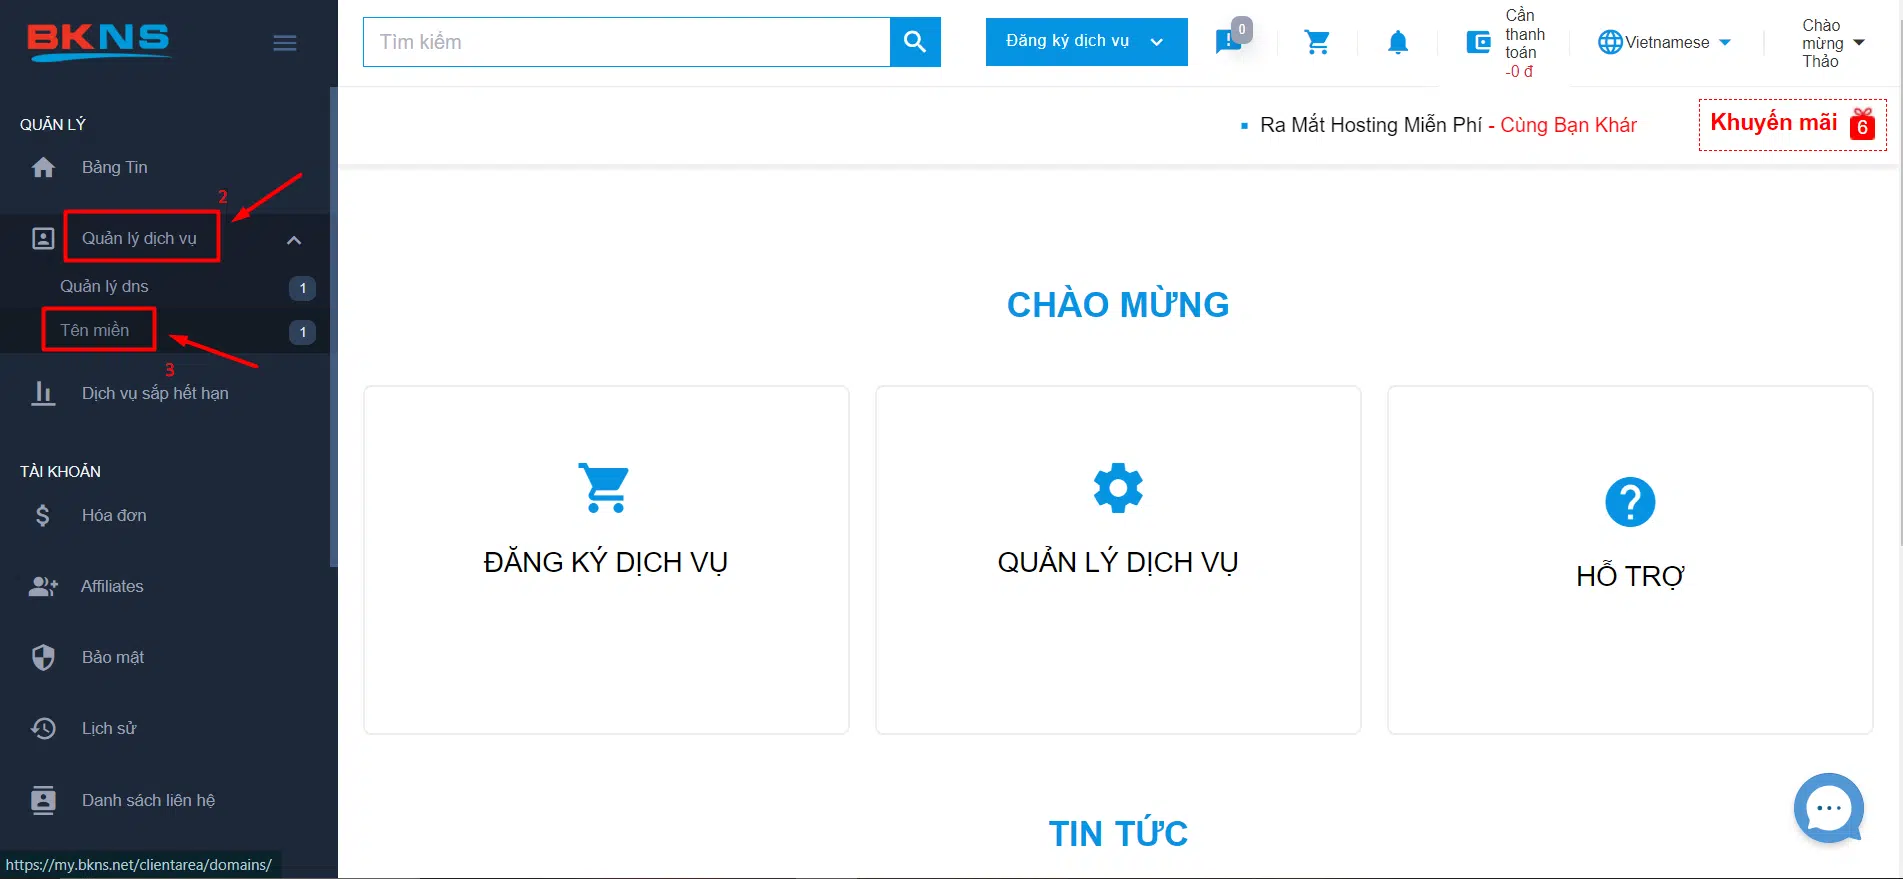The image size is (1903, 879).
Task: Open the Chào mừng Thảo user dropdown
Action: pyautogui.click(x=1834, y=43)
